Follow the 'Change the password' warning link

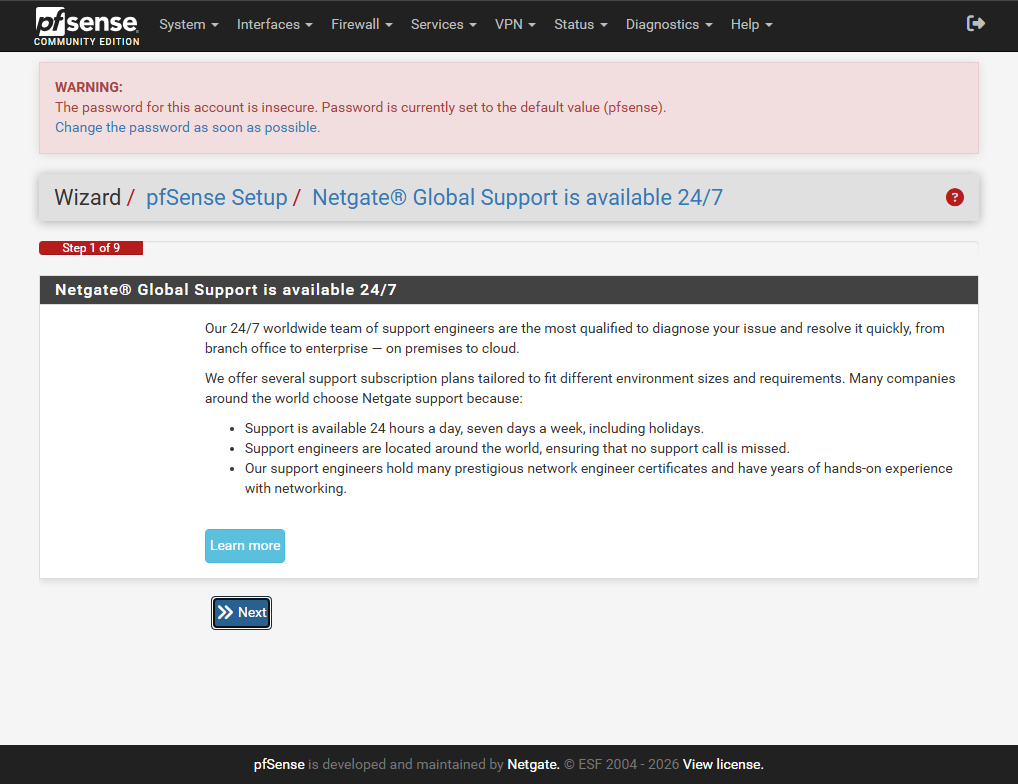point(187,128)
